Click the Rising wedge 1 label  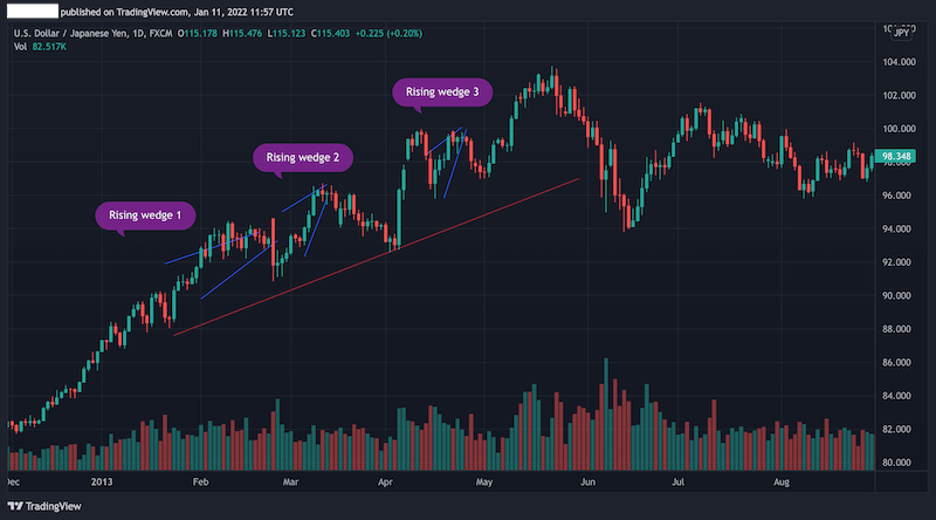point(145,216)
